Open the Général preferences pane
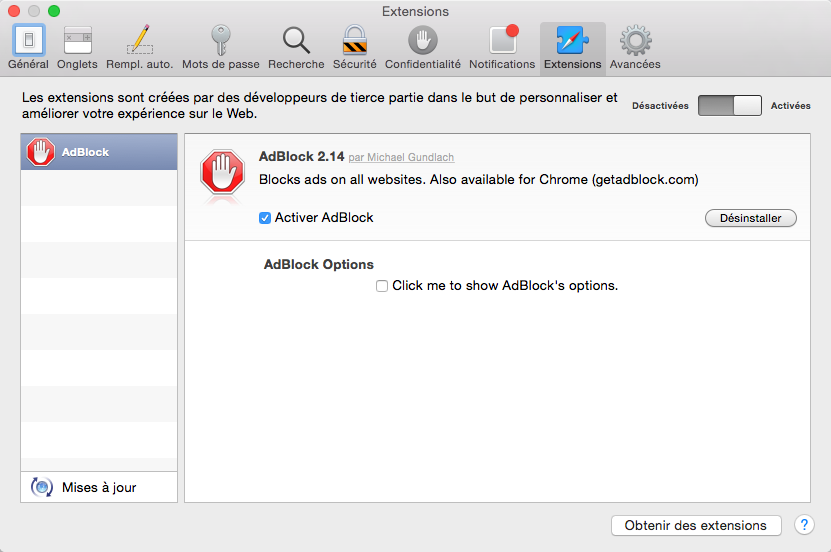Viewport: 831px width, 552px height. (x=28, y=47)
